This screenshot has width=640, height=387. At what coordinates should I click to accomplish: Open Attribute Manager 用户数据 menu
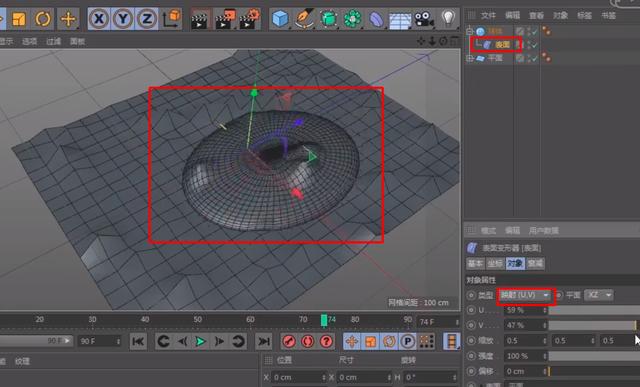[x=544, y=231]
